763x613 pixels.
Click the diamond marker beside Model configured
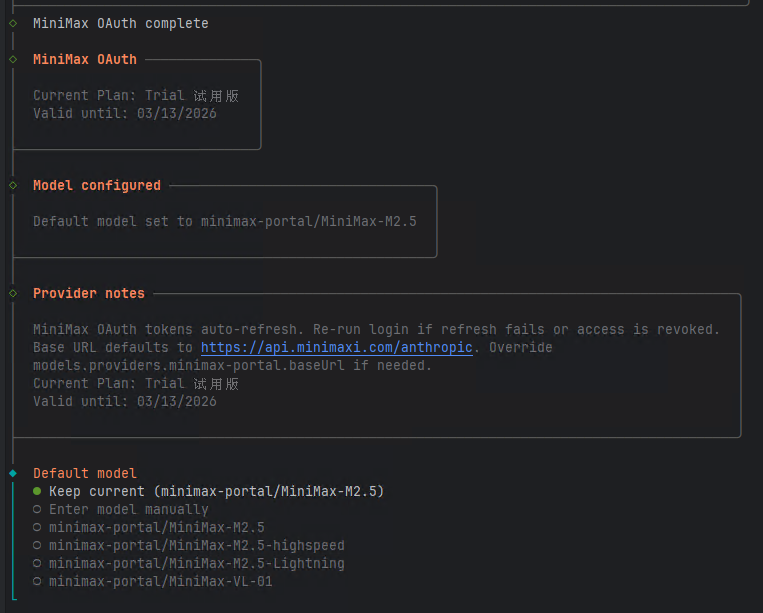13,185
